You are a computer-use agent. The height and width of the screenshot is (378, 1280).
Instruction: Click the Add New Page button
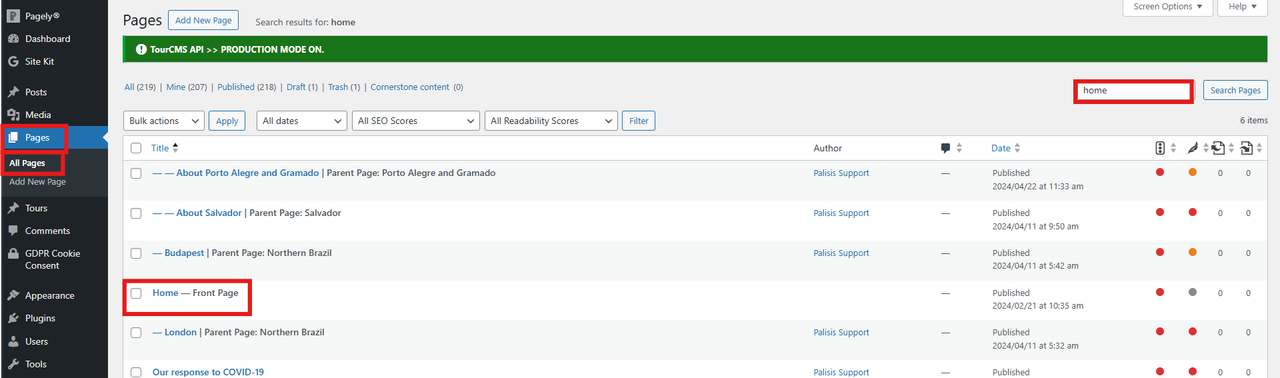pyautogui.click(x=203, y=20)
